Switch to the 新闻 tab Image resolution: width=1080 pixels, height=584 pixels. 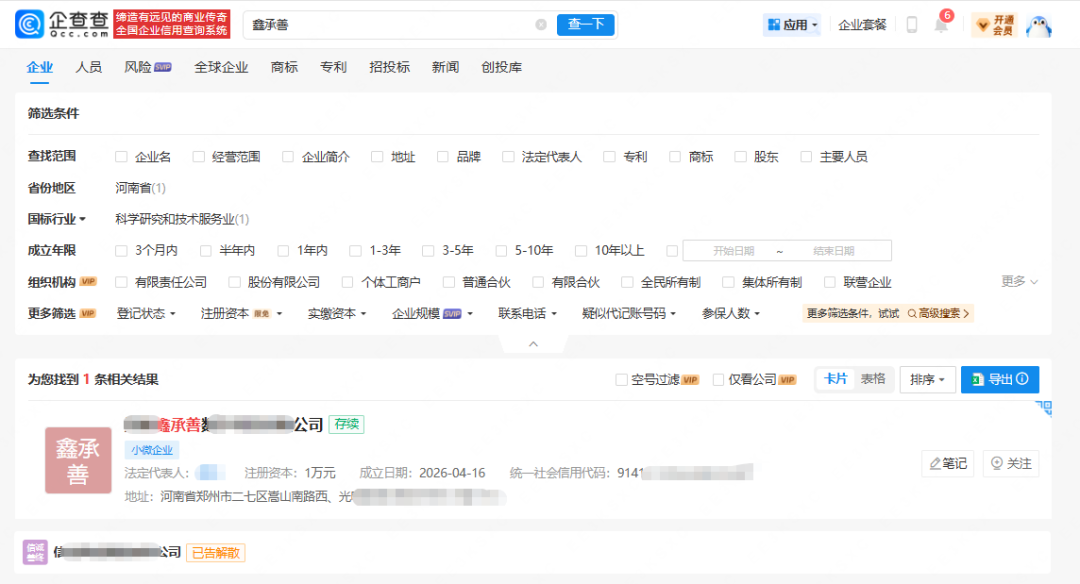pyautogui.click(x=445, y=67)
